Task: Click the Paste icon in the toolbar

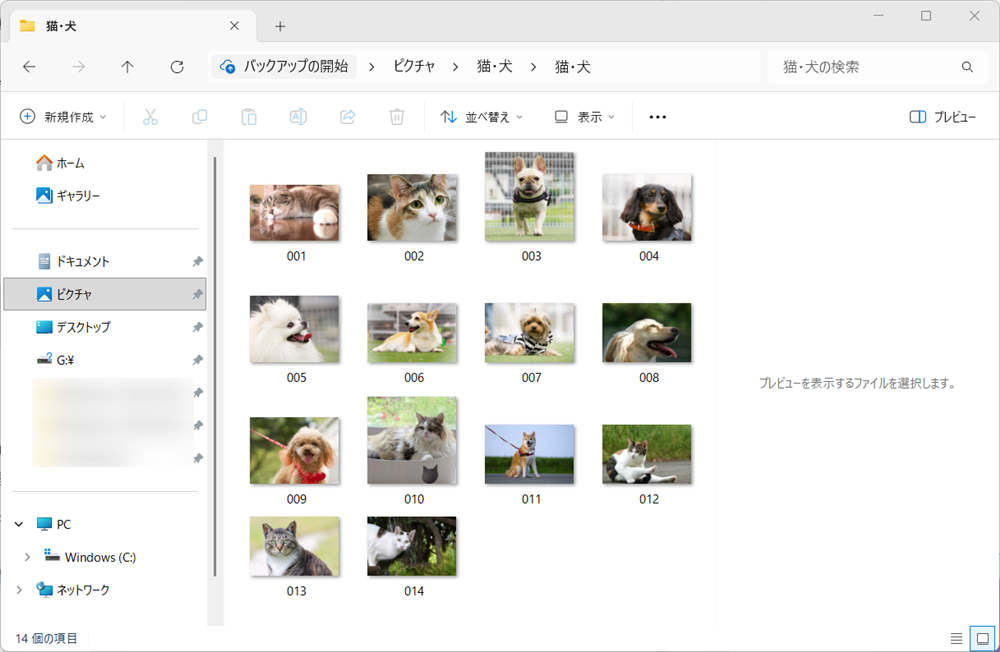Action: click(248, 116)
